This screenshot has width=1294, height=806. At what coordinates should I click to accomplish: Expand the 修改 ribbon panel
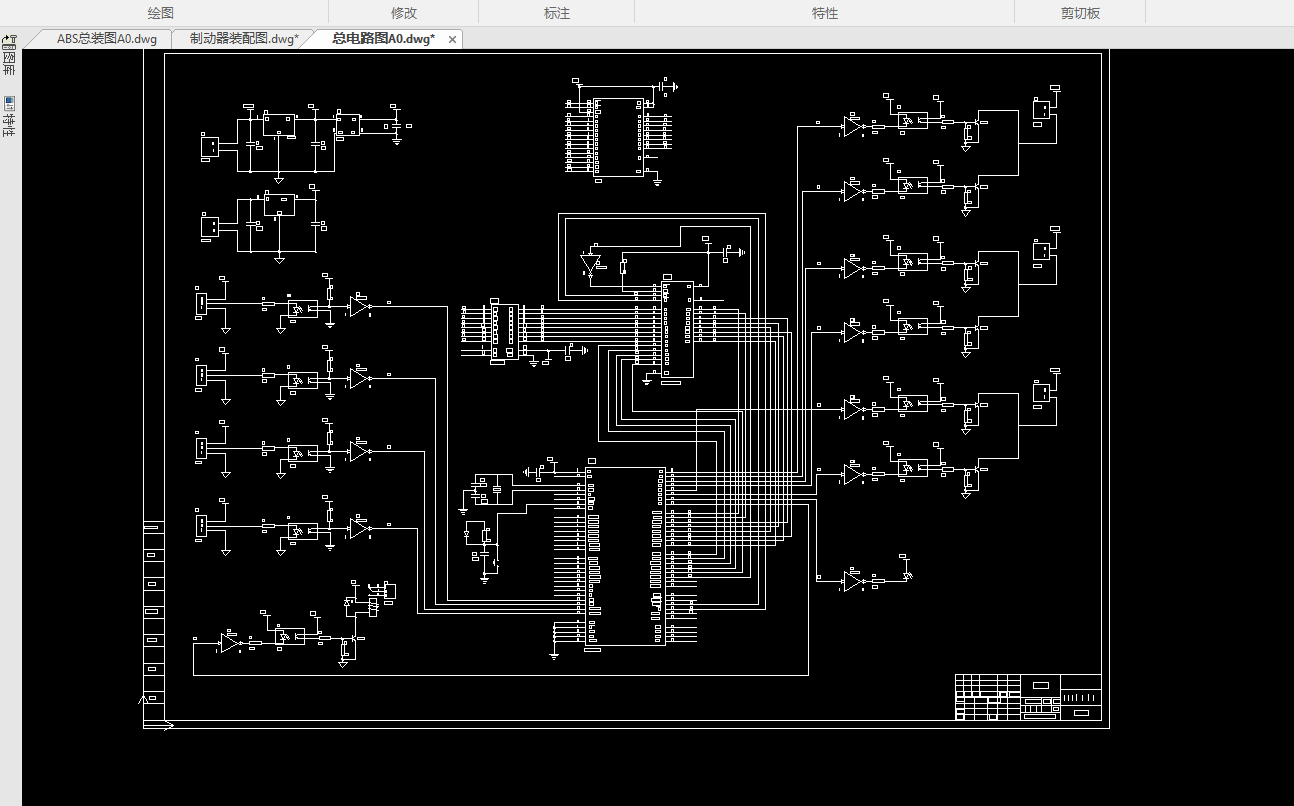[404, 13]
